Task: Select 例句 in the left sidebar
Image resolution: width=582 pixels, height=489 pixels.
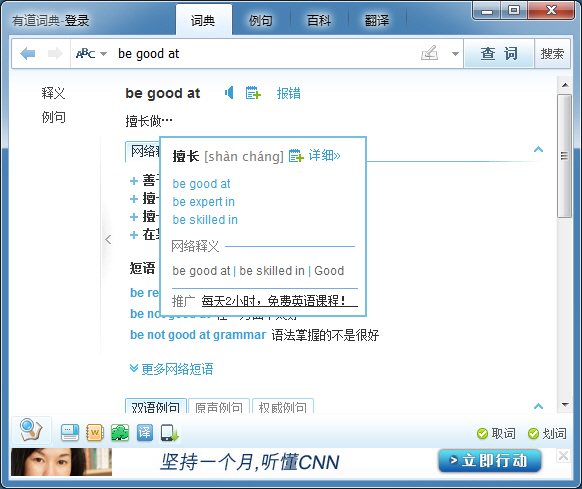Action: tap(53, 117)
